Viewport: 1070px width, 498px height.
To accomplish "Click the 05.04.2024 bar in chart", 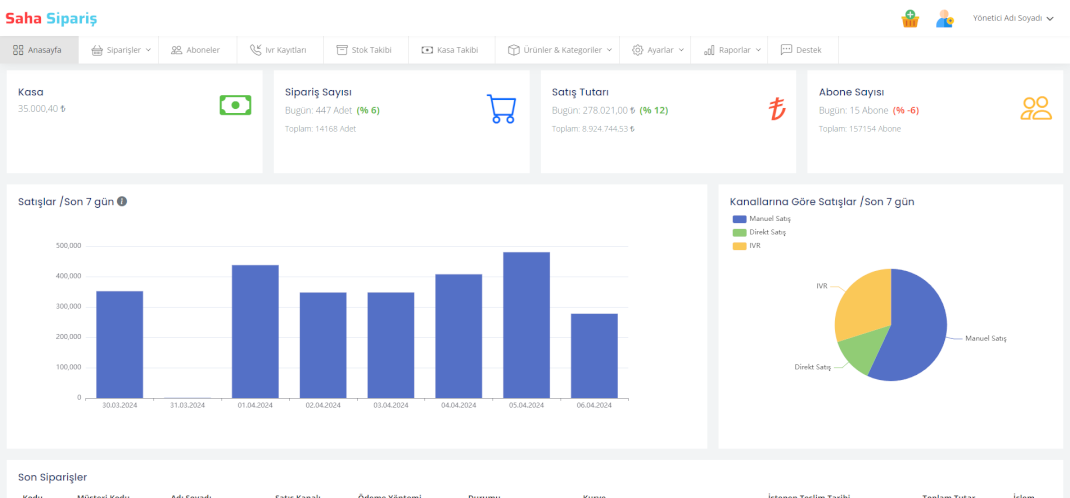I will (526, 325).
